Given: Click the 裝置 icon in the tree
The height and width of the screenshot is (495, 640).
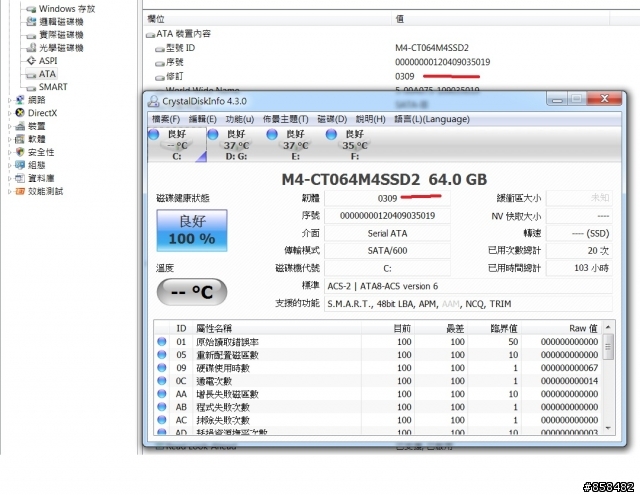Looking at the screenshot, I should (x=20, y=126).
